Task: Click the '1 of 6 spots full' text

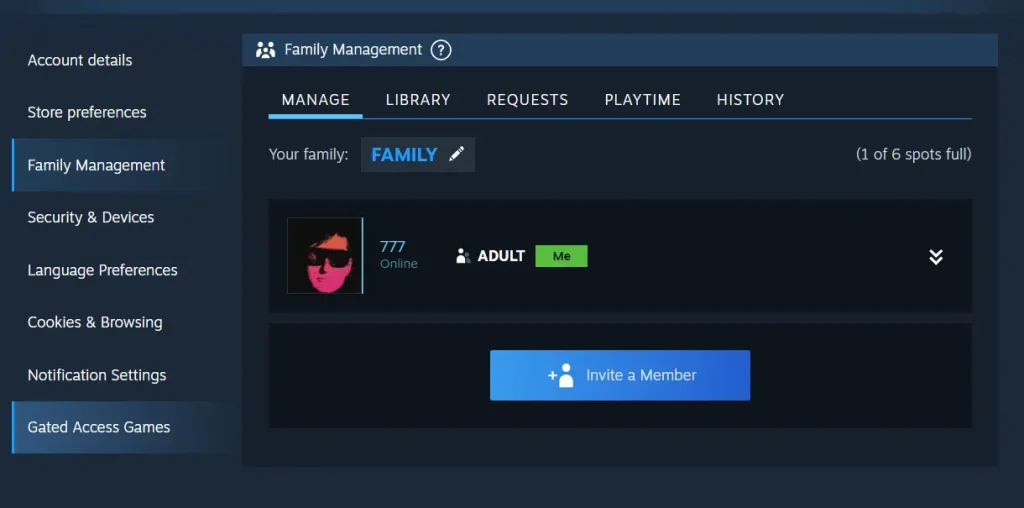Action: (x=914, y=154)
